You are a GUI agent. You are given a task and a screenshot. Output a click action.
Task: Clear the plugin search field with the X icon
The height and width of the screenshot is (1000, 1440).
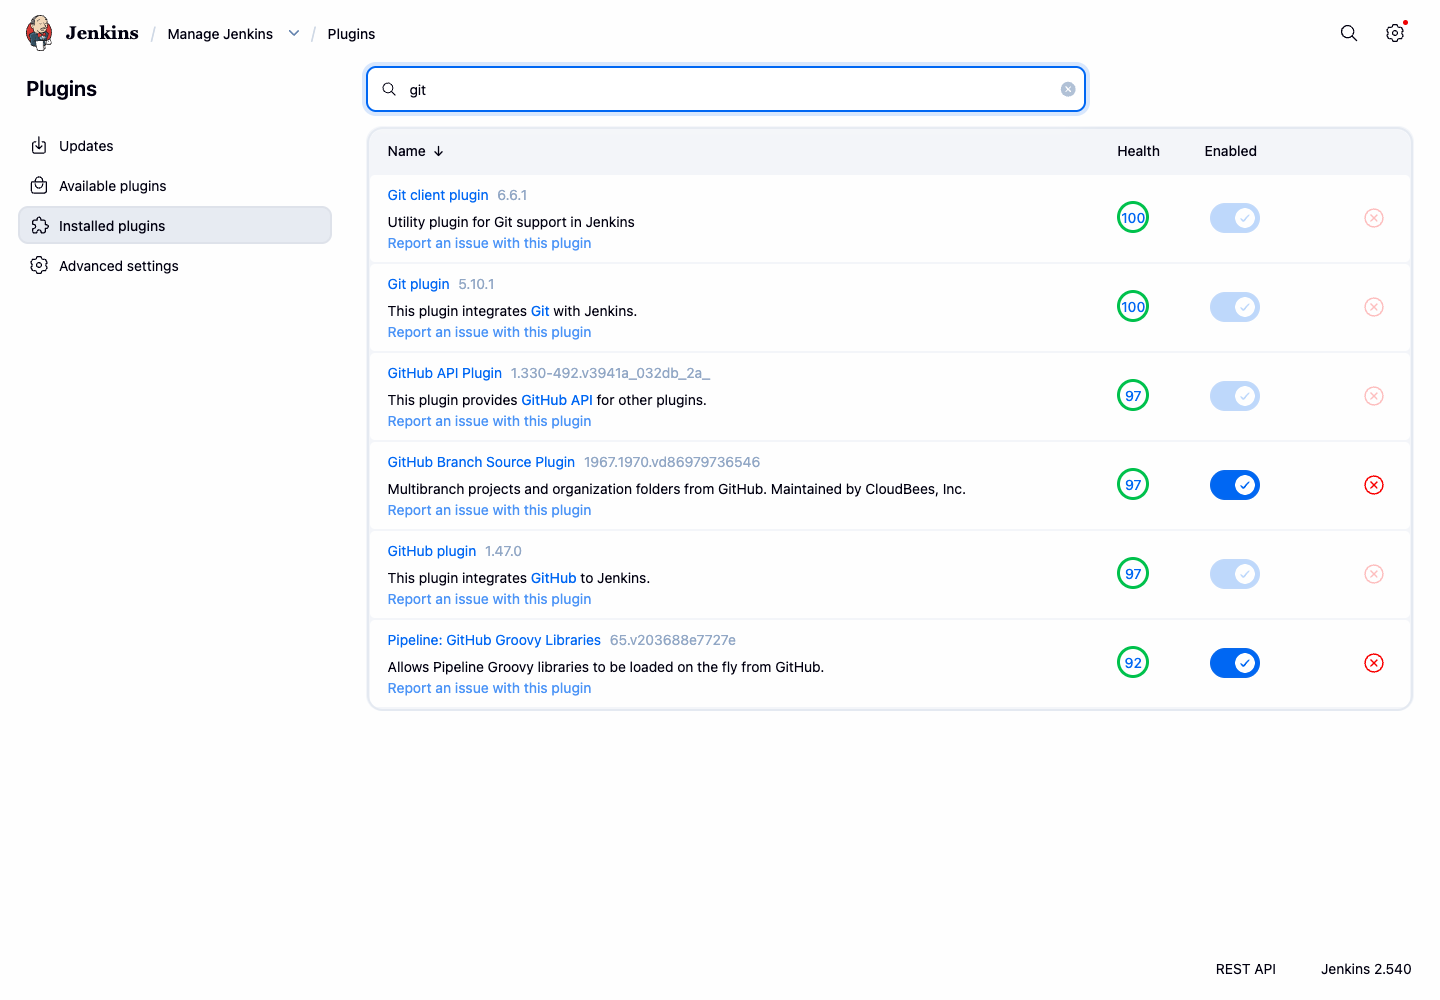tap(1068, 89)
